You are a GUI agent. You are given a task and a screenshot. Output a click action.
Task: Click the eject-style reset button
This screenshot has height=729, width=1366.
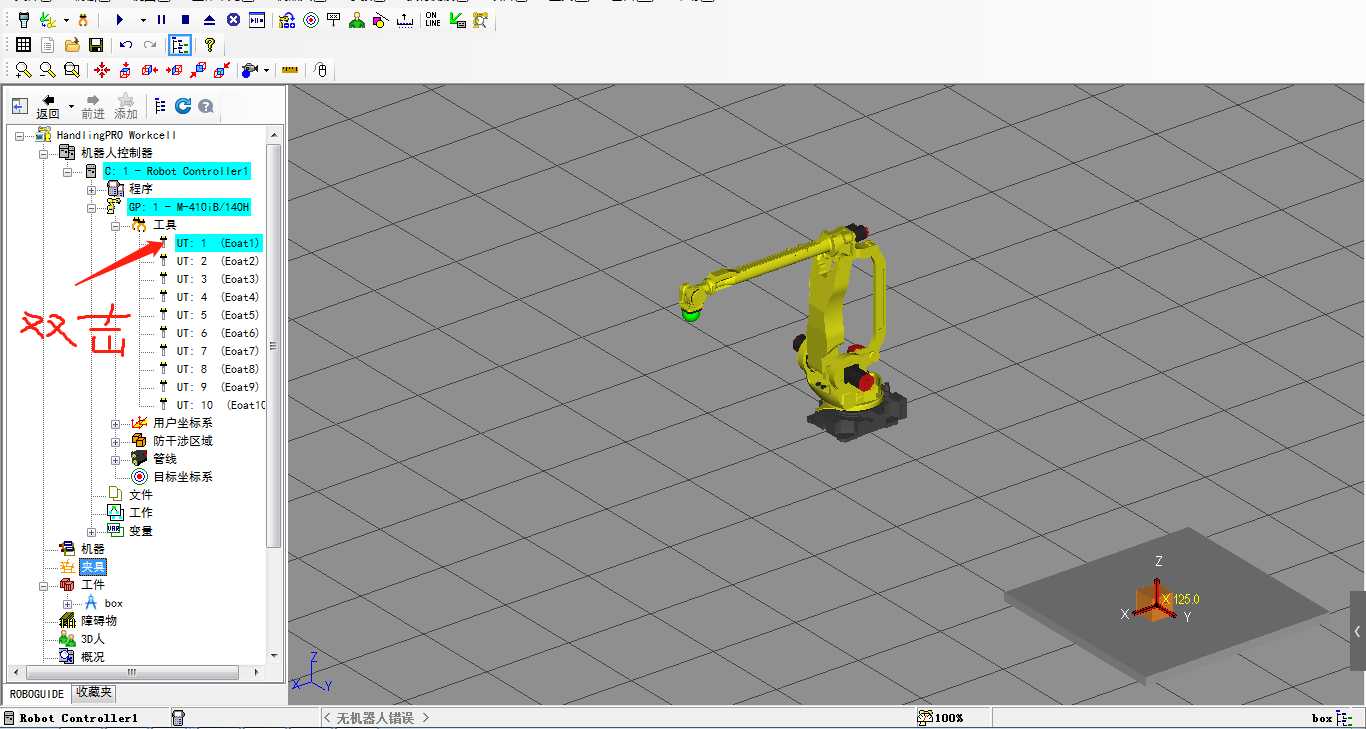click(x=209, y=19)
